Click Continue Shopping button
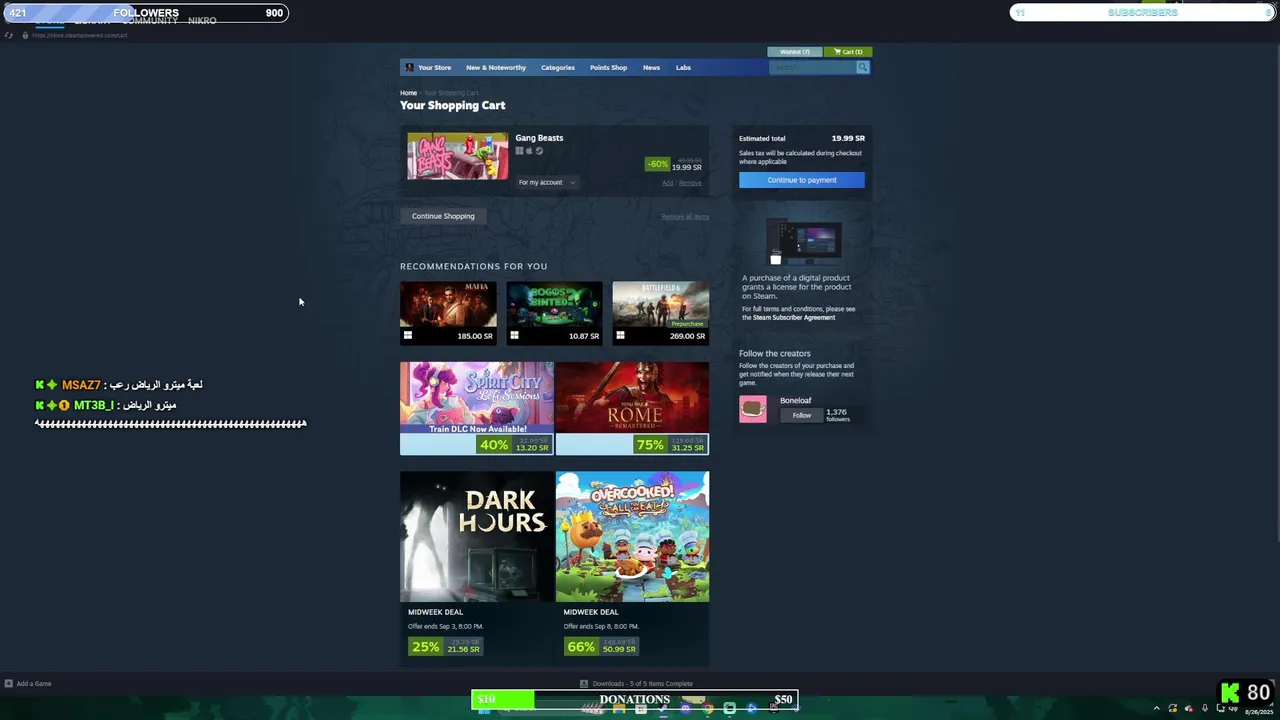The width and height of the screenshot is (1280, 720). tap(443, 216)
